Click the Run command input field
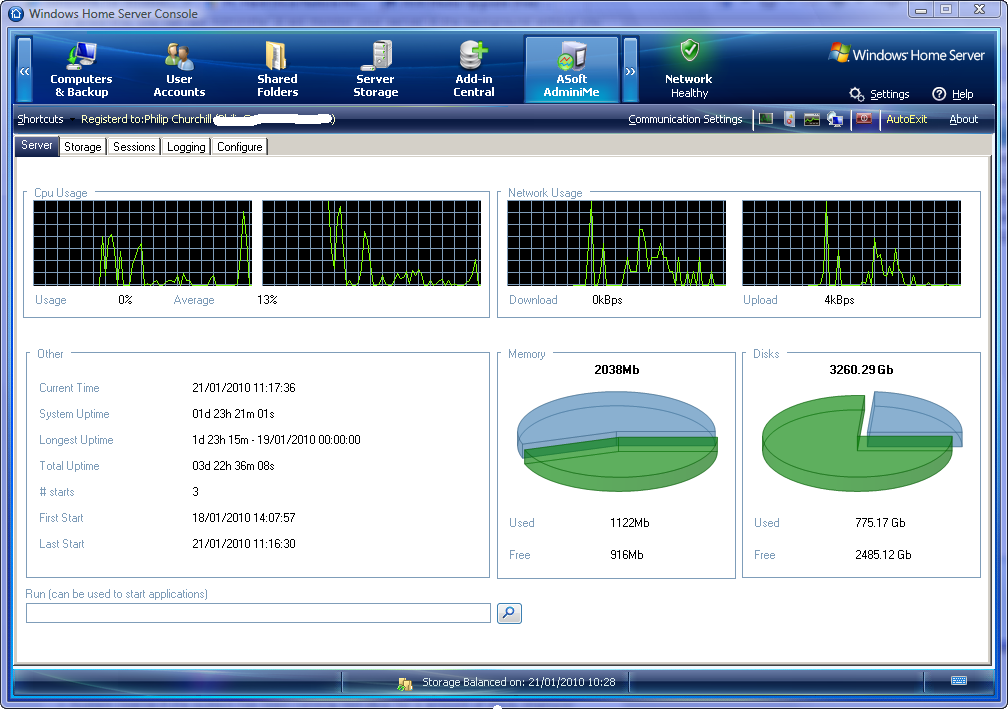The height and width of the screenshot is (709, 1008). pyautogui.click(x=258, y=613)
